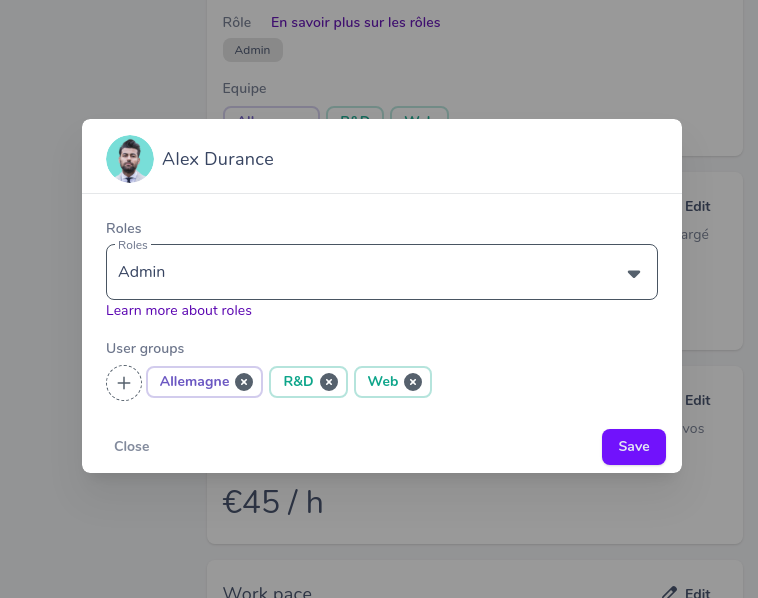Open En savoir plus sur les rôles link
This screenshot has width=758, height=598.
point(355,23)
